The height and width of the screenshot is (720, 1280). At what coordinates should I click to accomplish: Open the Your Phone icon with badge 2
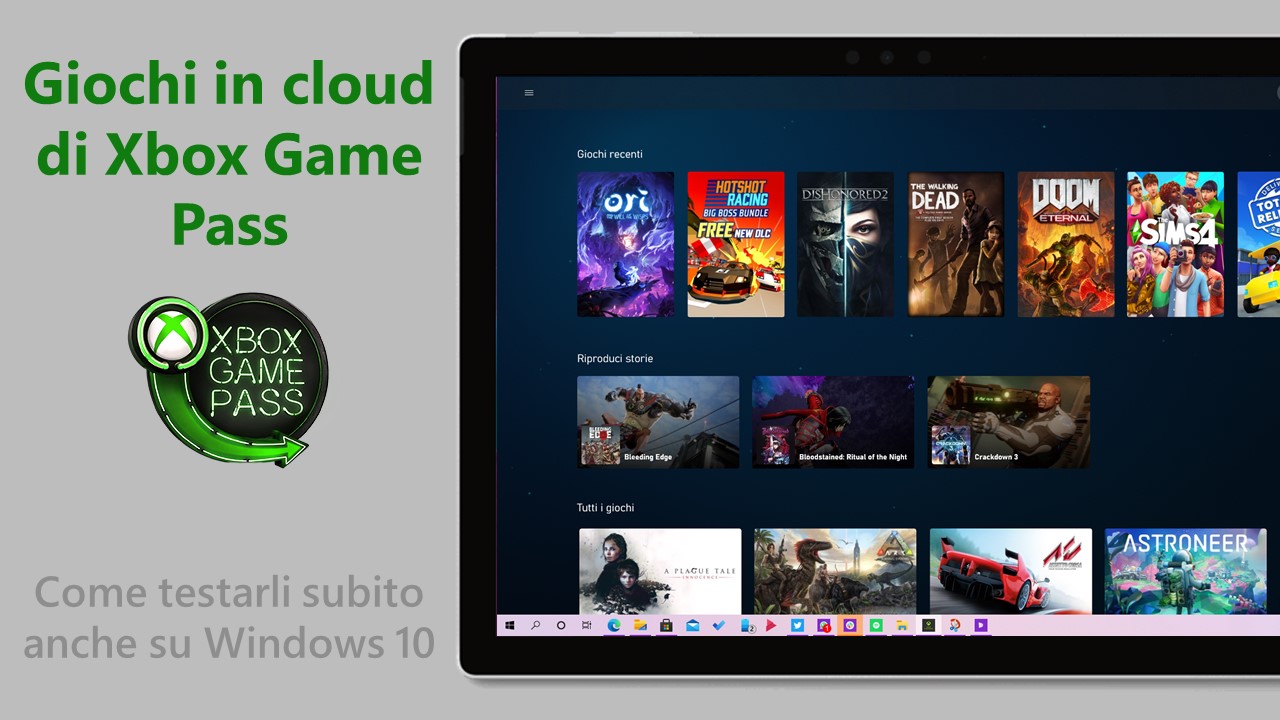coord(747,625)
